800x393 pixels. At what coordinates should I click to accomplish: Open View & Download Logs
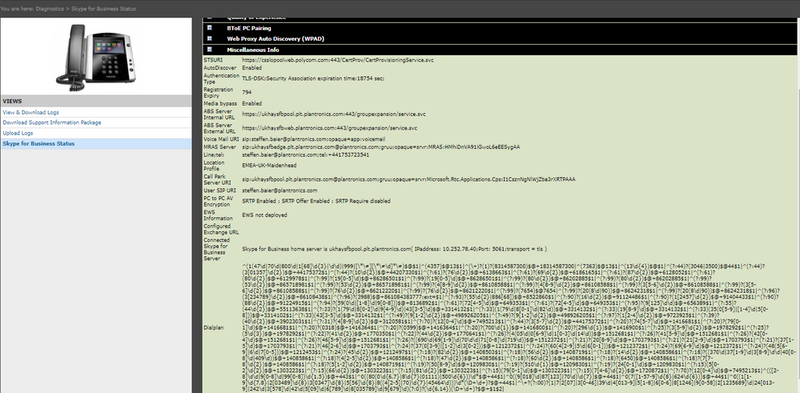31,112
